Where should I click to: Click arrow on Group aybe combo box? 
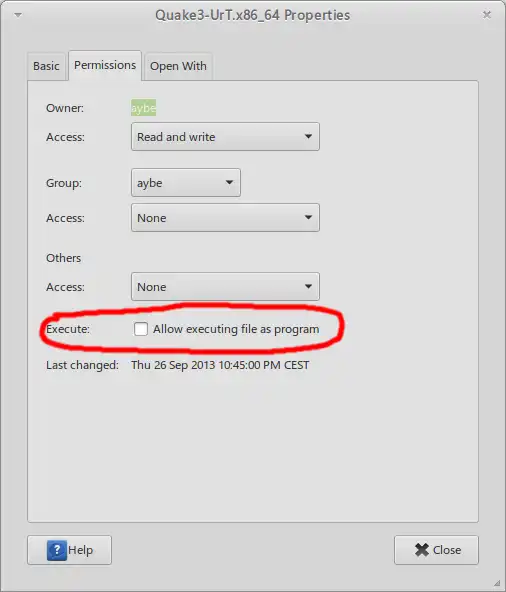click(x=229, y=182)
